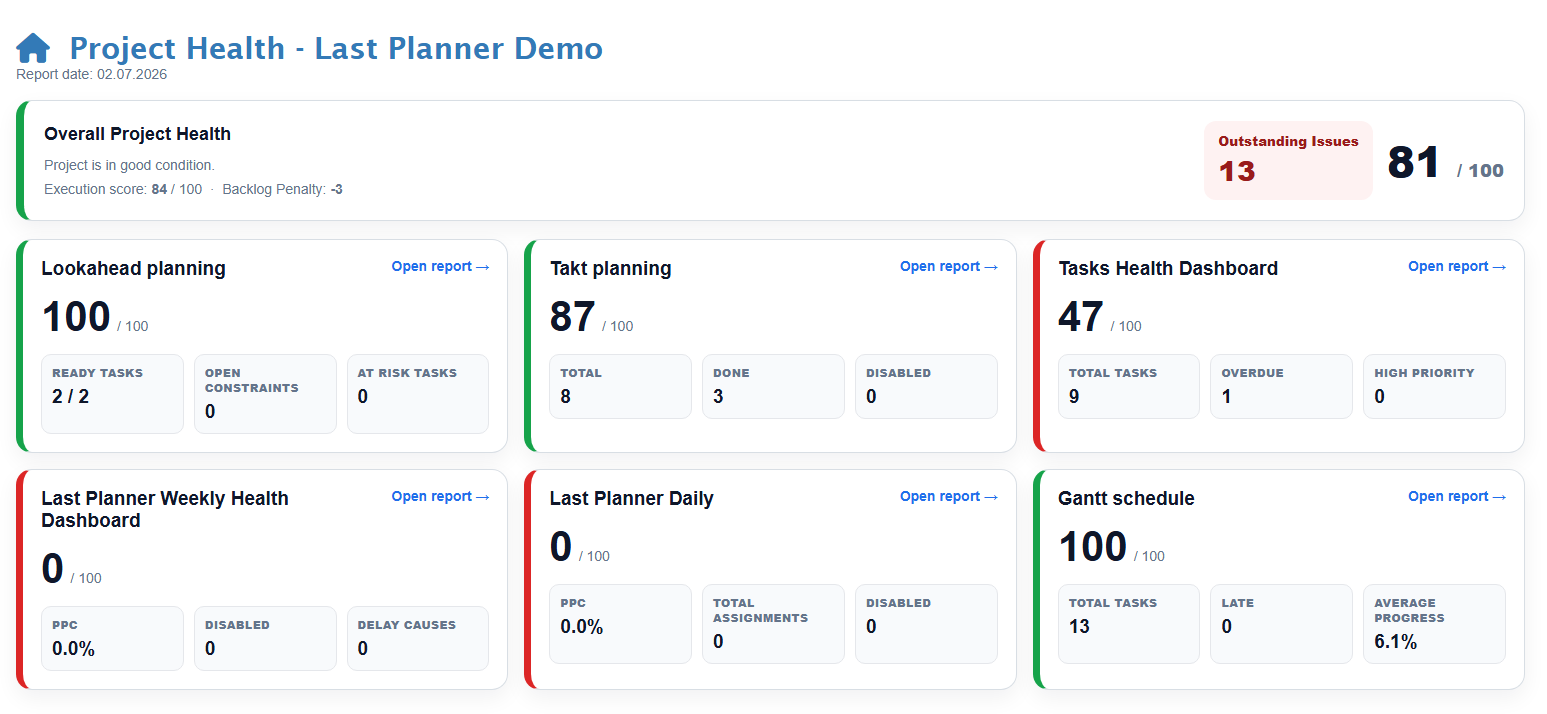This screenshot has height=714, width=1547.
Task: Select the Overdue tile in Tasks Health
Action: coord(1281,386)
